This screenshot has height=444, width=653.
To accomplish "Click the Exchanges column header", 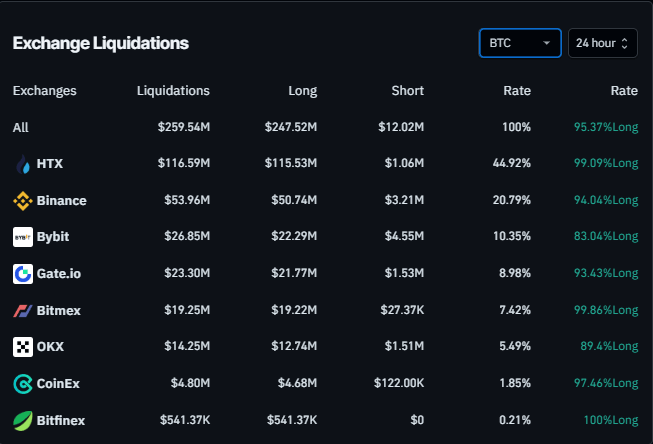I will click(44, 91).
